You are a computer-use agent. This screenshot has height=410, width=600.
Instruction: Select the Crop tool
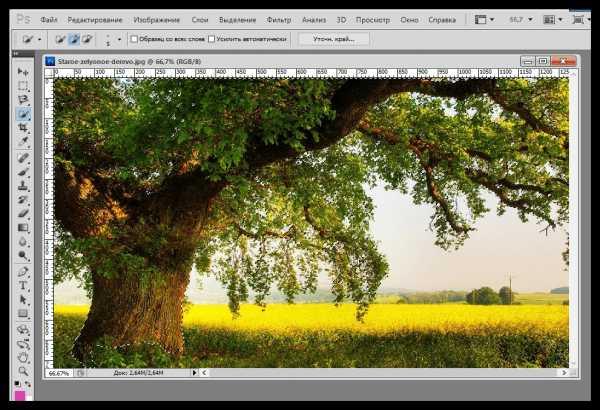[x=23, y=128]
